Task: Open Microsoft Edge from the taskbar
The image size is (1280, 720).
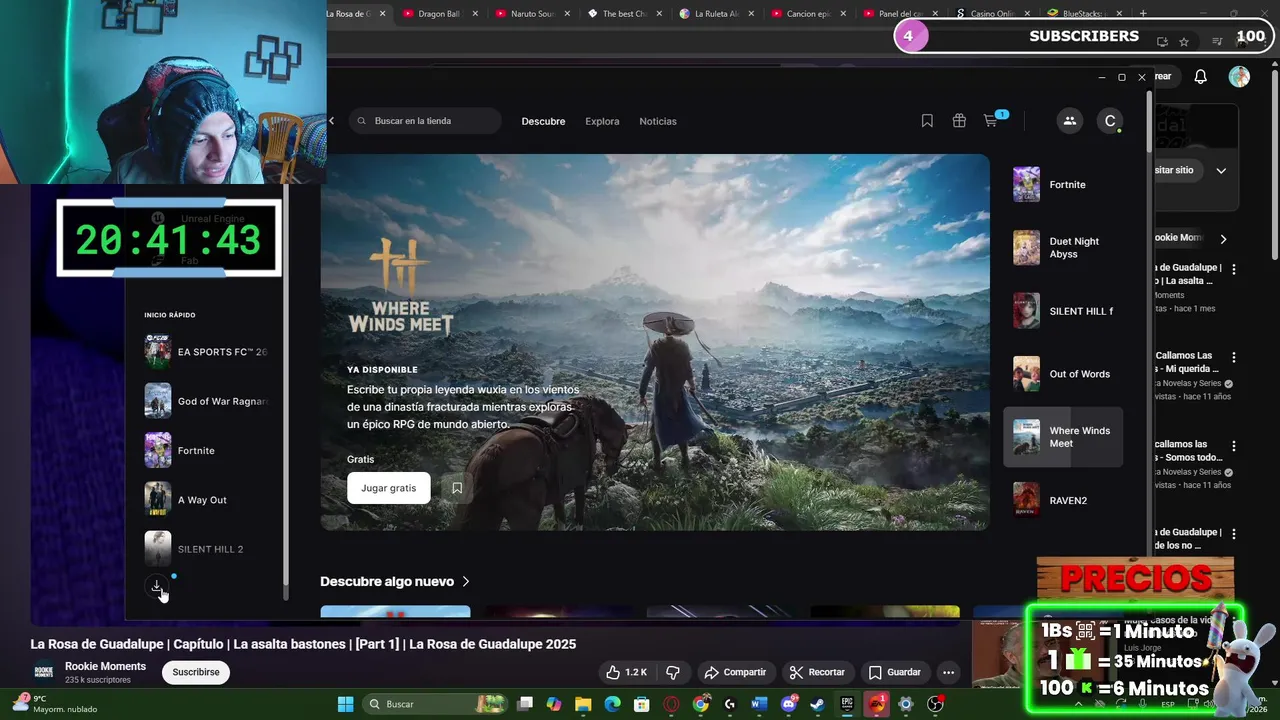Action: click(612, 704)
